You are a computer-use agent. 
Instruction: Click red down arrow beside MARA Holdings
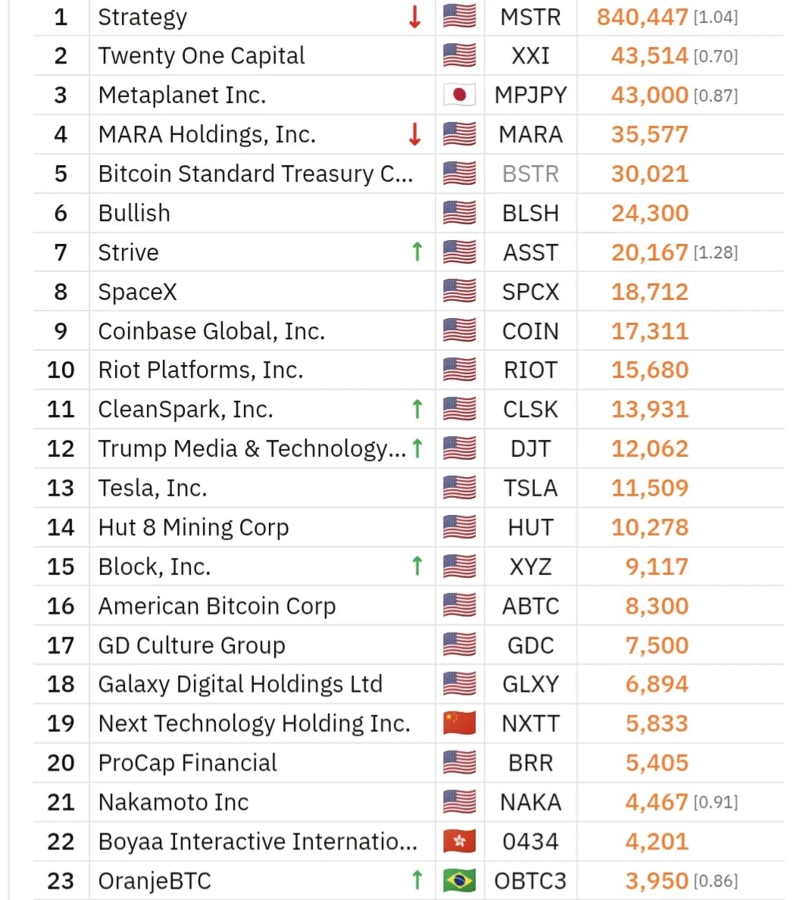click(x=415, y=134)
